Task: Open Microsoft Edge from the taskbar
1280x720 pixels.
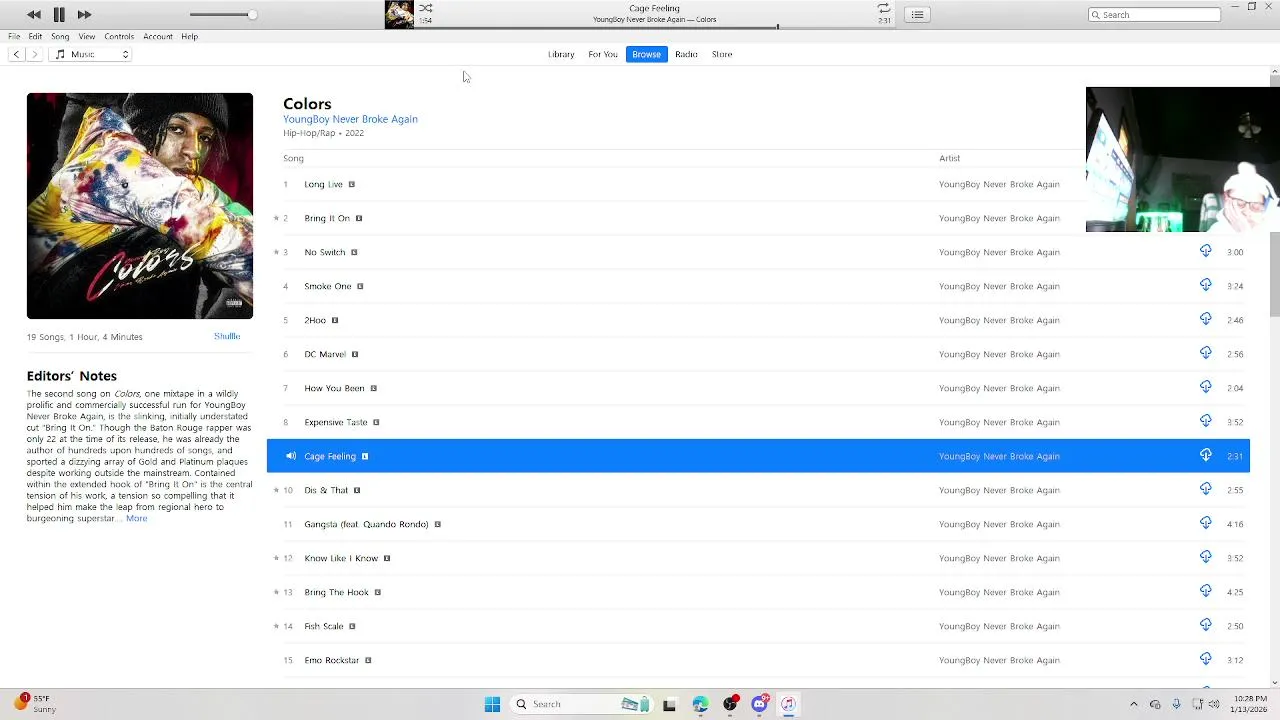Action: tap(700, 704)
